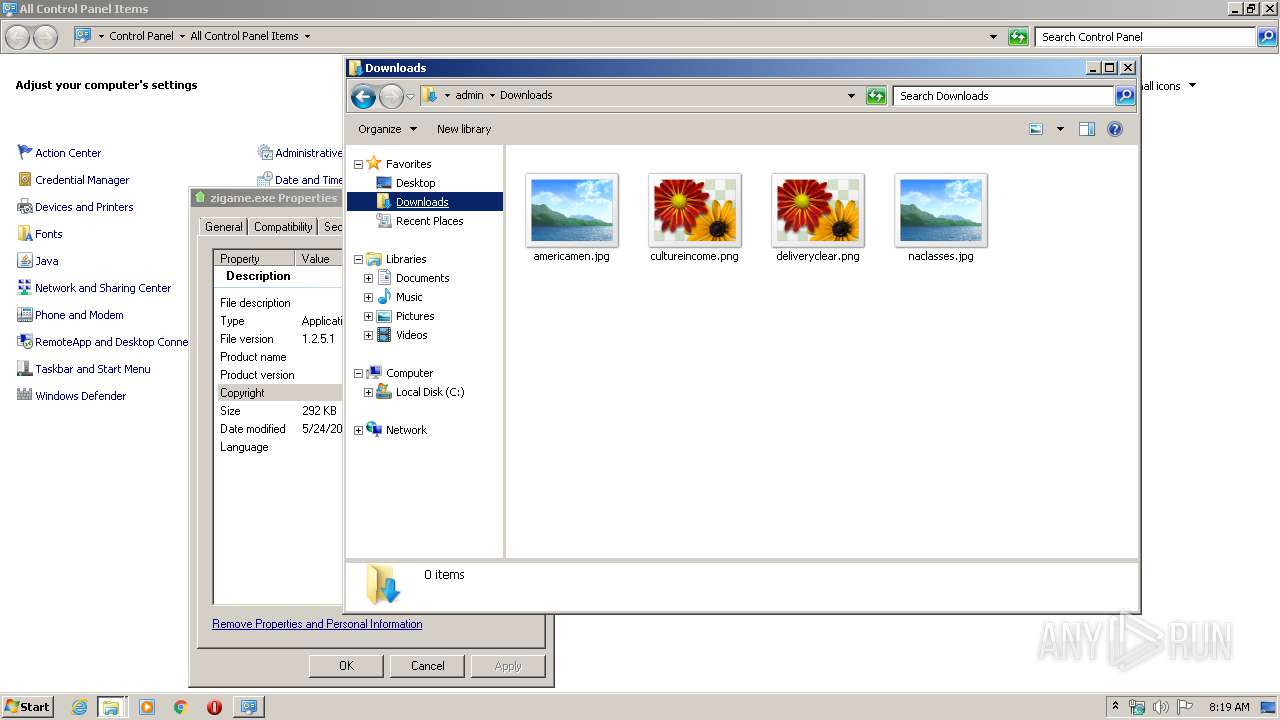Expand the Network tree node
This screenshot has width=1280, height=720.
(x=358, y=430)
